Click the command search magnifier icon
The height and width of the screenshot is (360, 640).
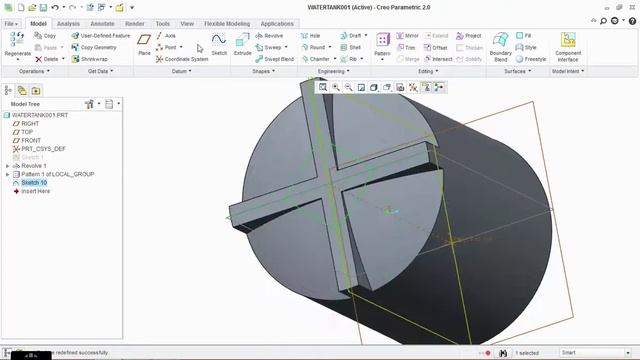tap(603, 21)
